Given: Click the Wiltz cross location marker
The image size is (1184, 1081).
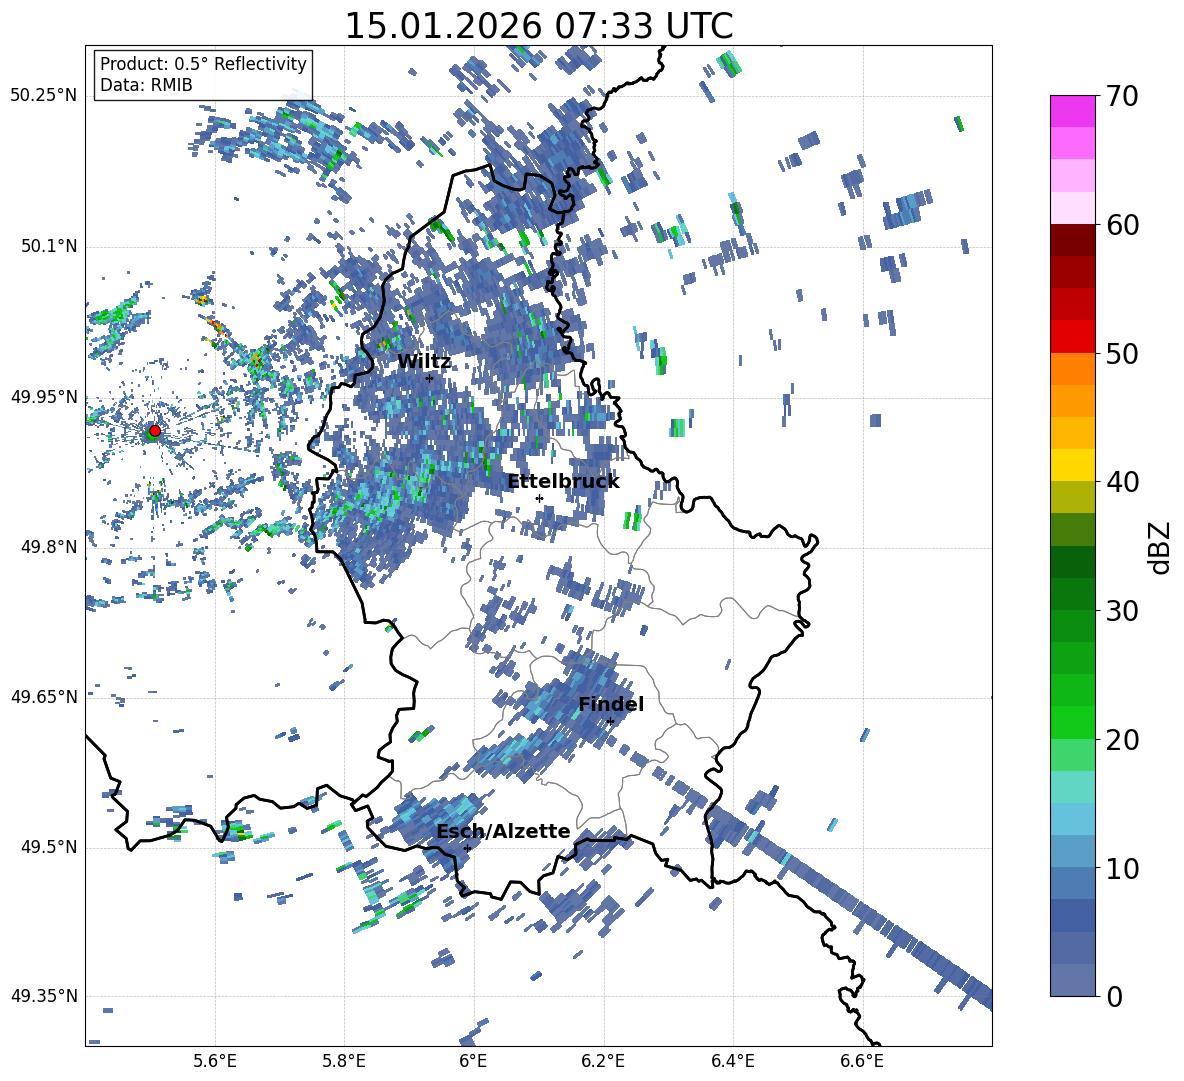Looking at the screenshot, I should click(x=430, y=378).
